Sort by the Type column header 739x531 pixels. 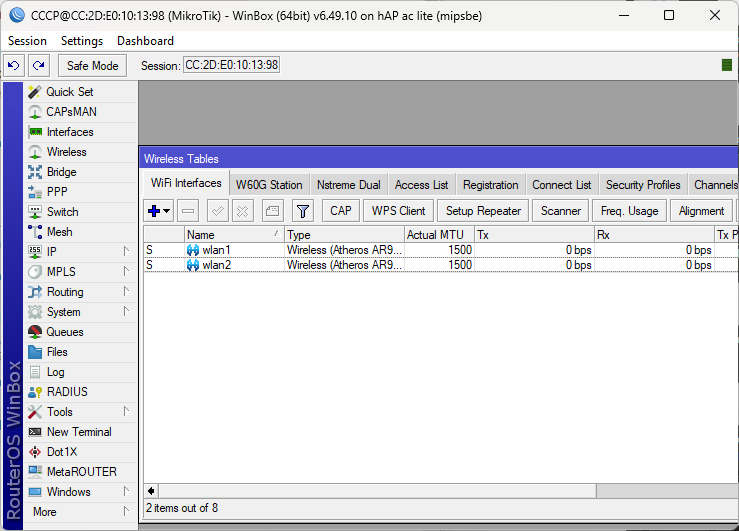tap(345, 235)
